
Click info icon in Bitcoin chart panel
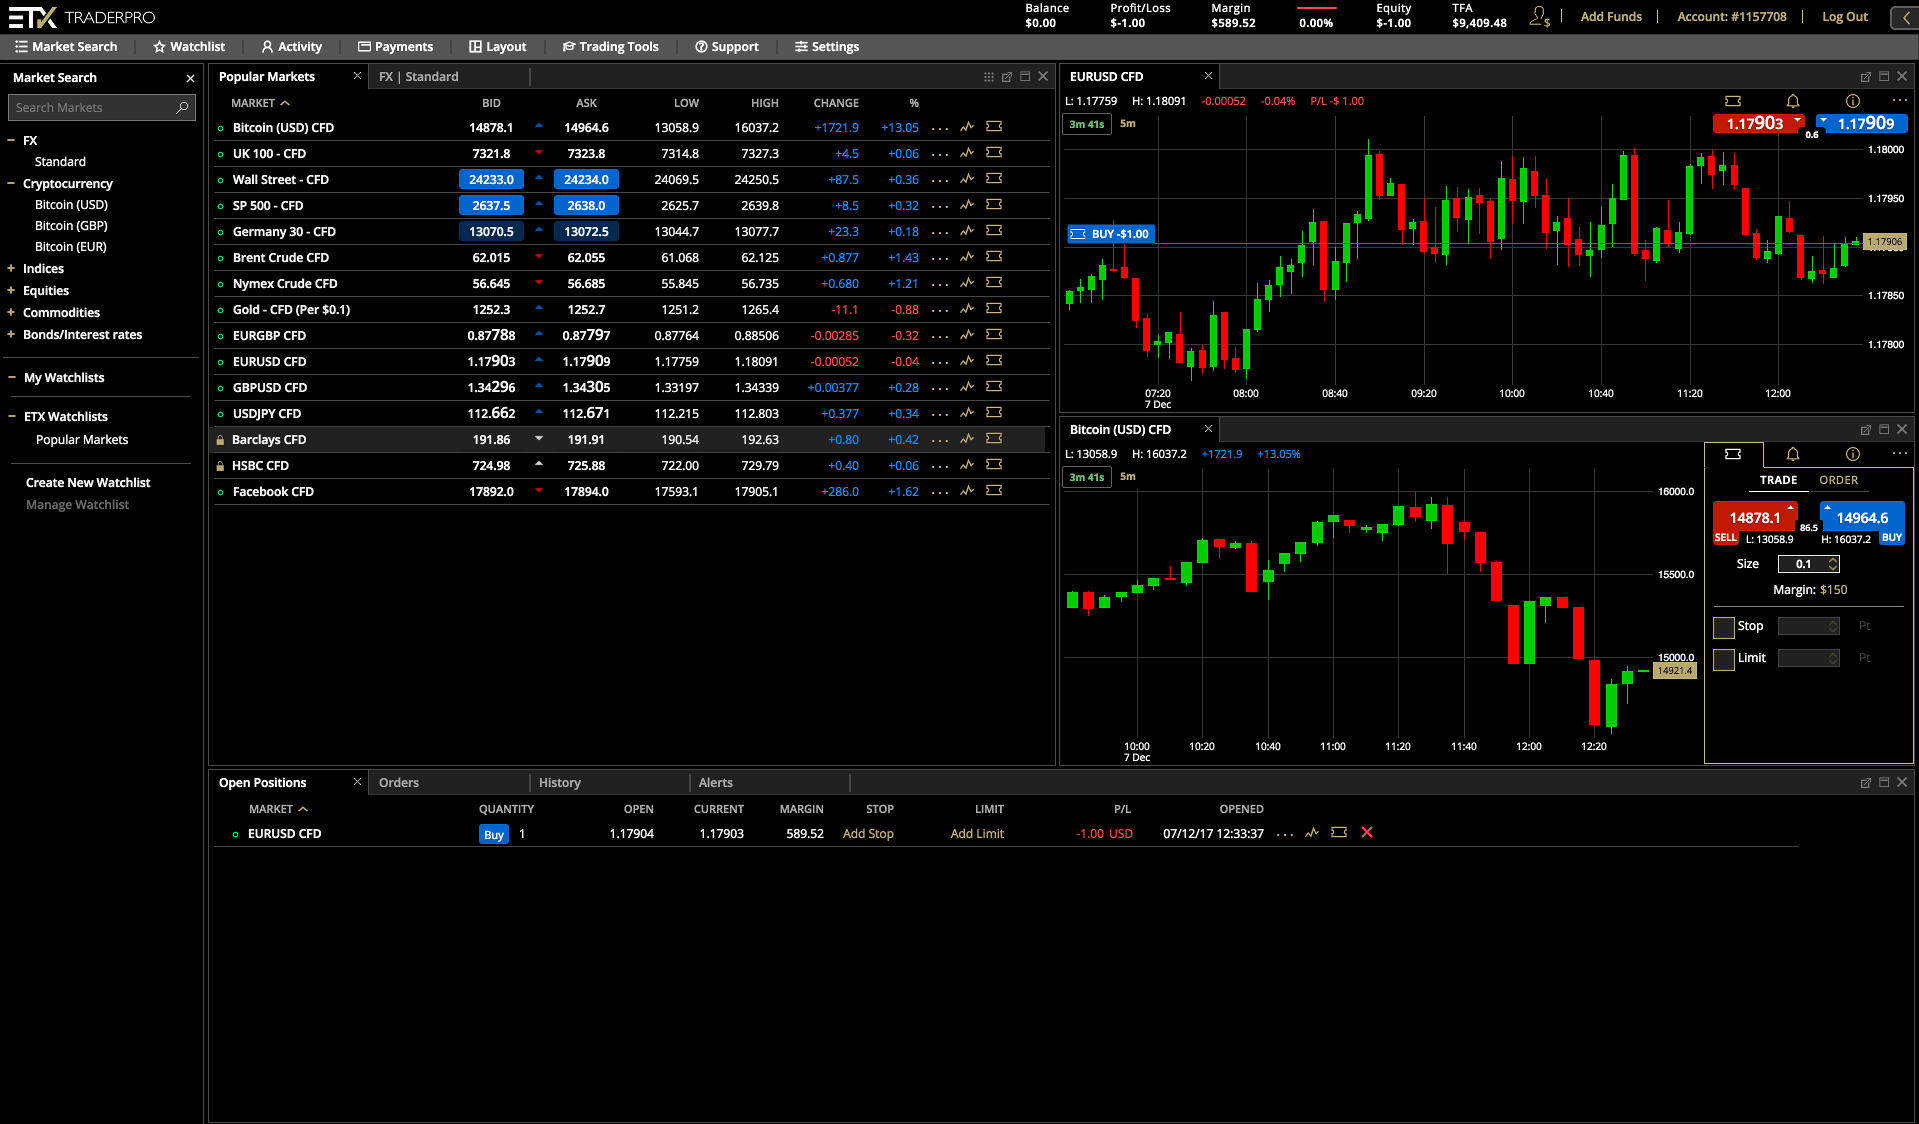(1853, 454)
